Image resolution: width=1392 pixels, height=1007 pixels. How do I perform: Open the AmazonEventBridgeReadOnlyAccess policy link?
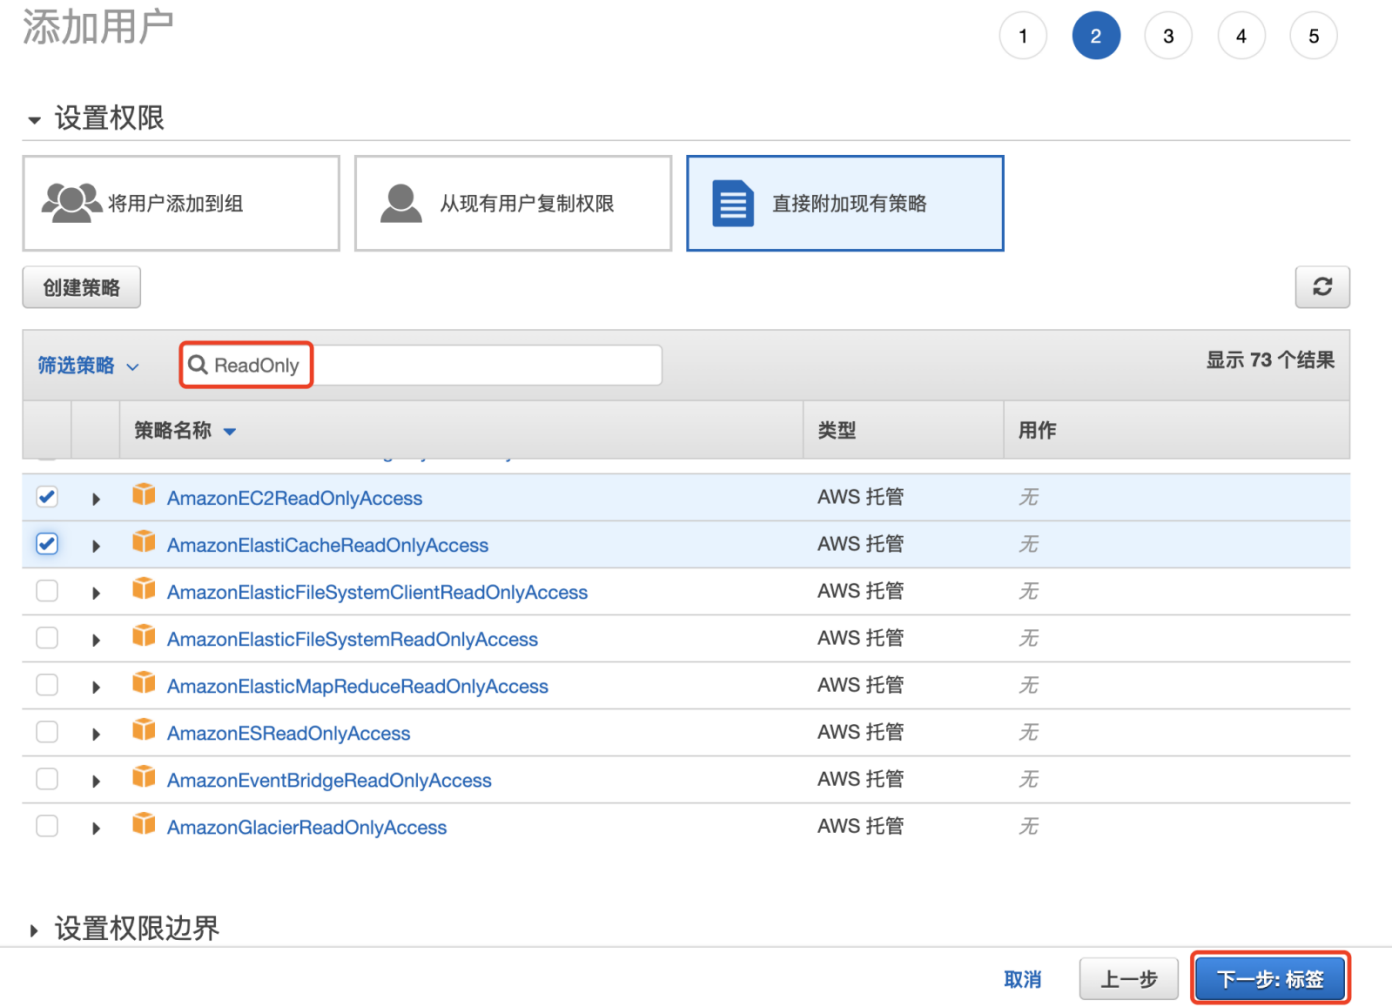pos(329,780)
